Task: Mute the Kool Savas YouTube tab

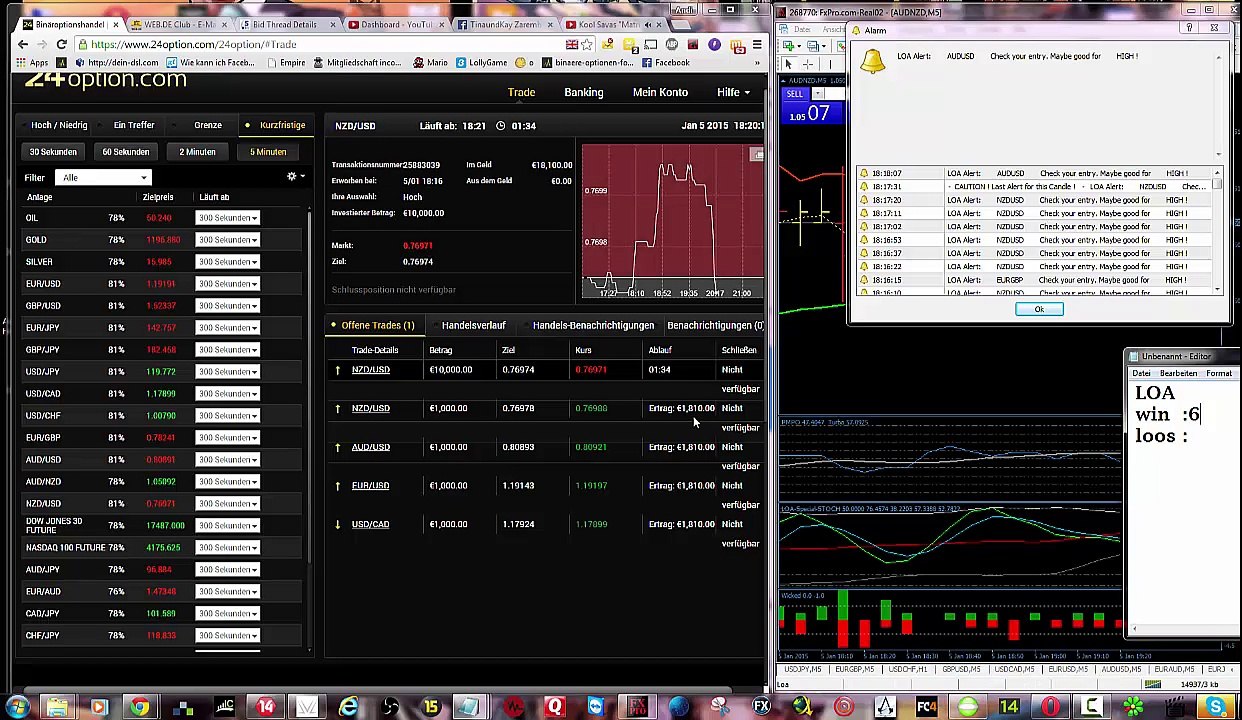Action: 649,24
